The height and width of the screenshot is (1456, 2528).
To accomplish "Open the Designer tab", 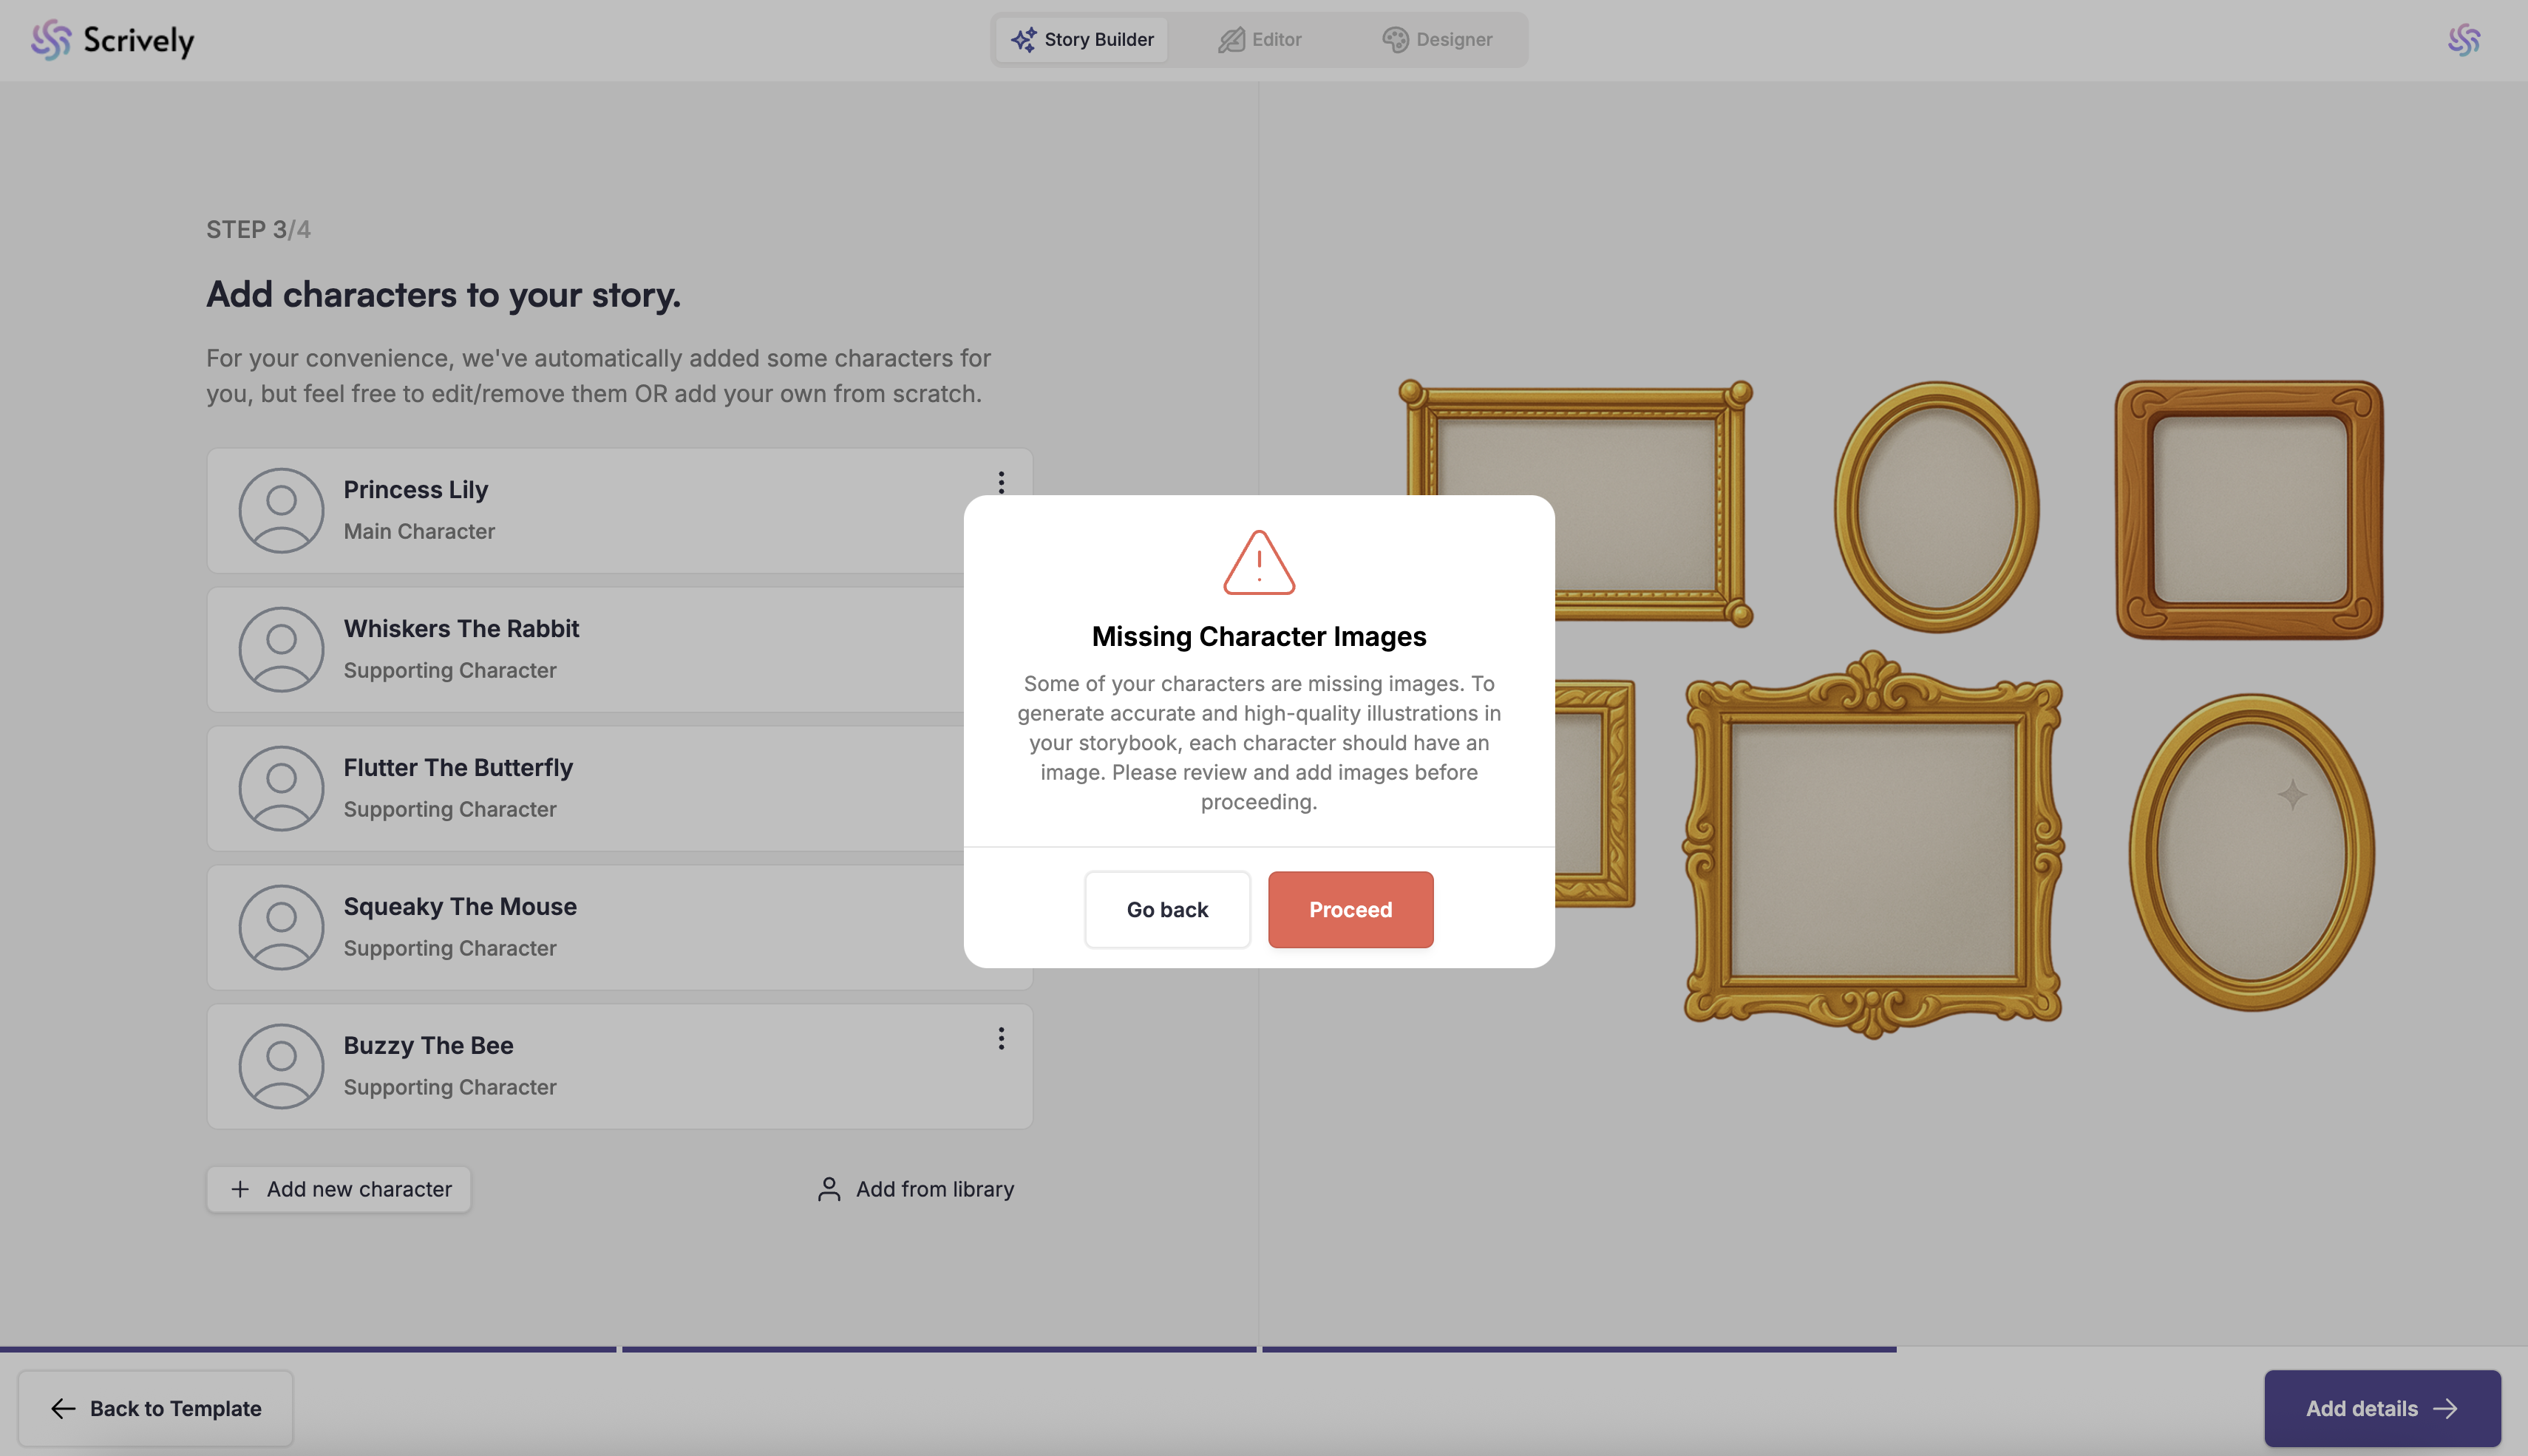I will 1437,40.
